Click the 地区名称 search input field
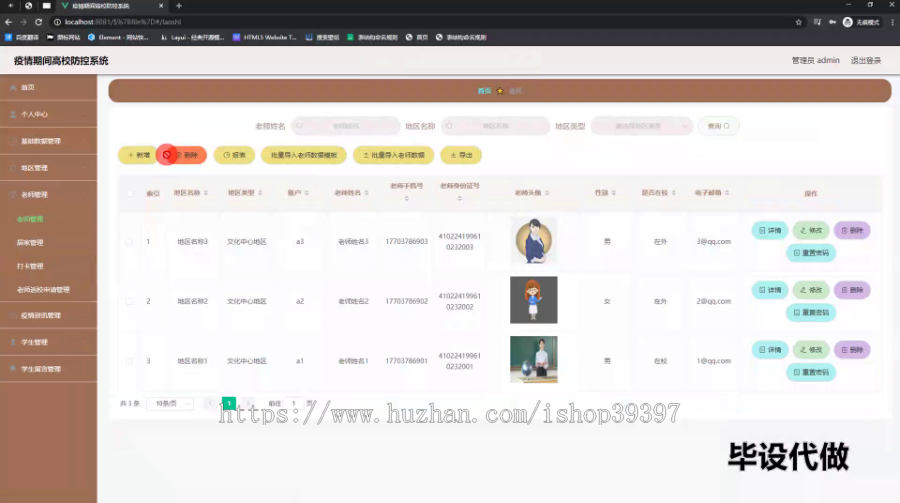The image size is (900, 503). (495, 126)
